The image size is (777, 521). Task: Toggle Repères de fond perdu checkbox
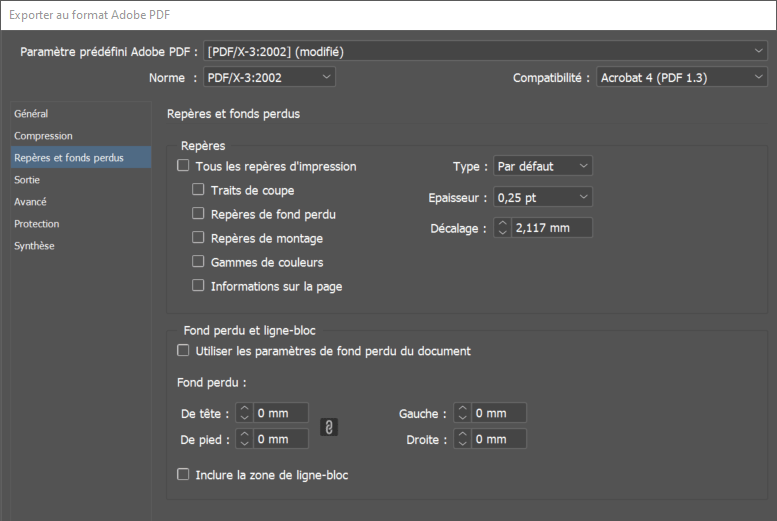pos(199,214)
